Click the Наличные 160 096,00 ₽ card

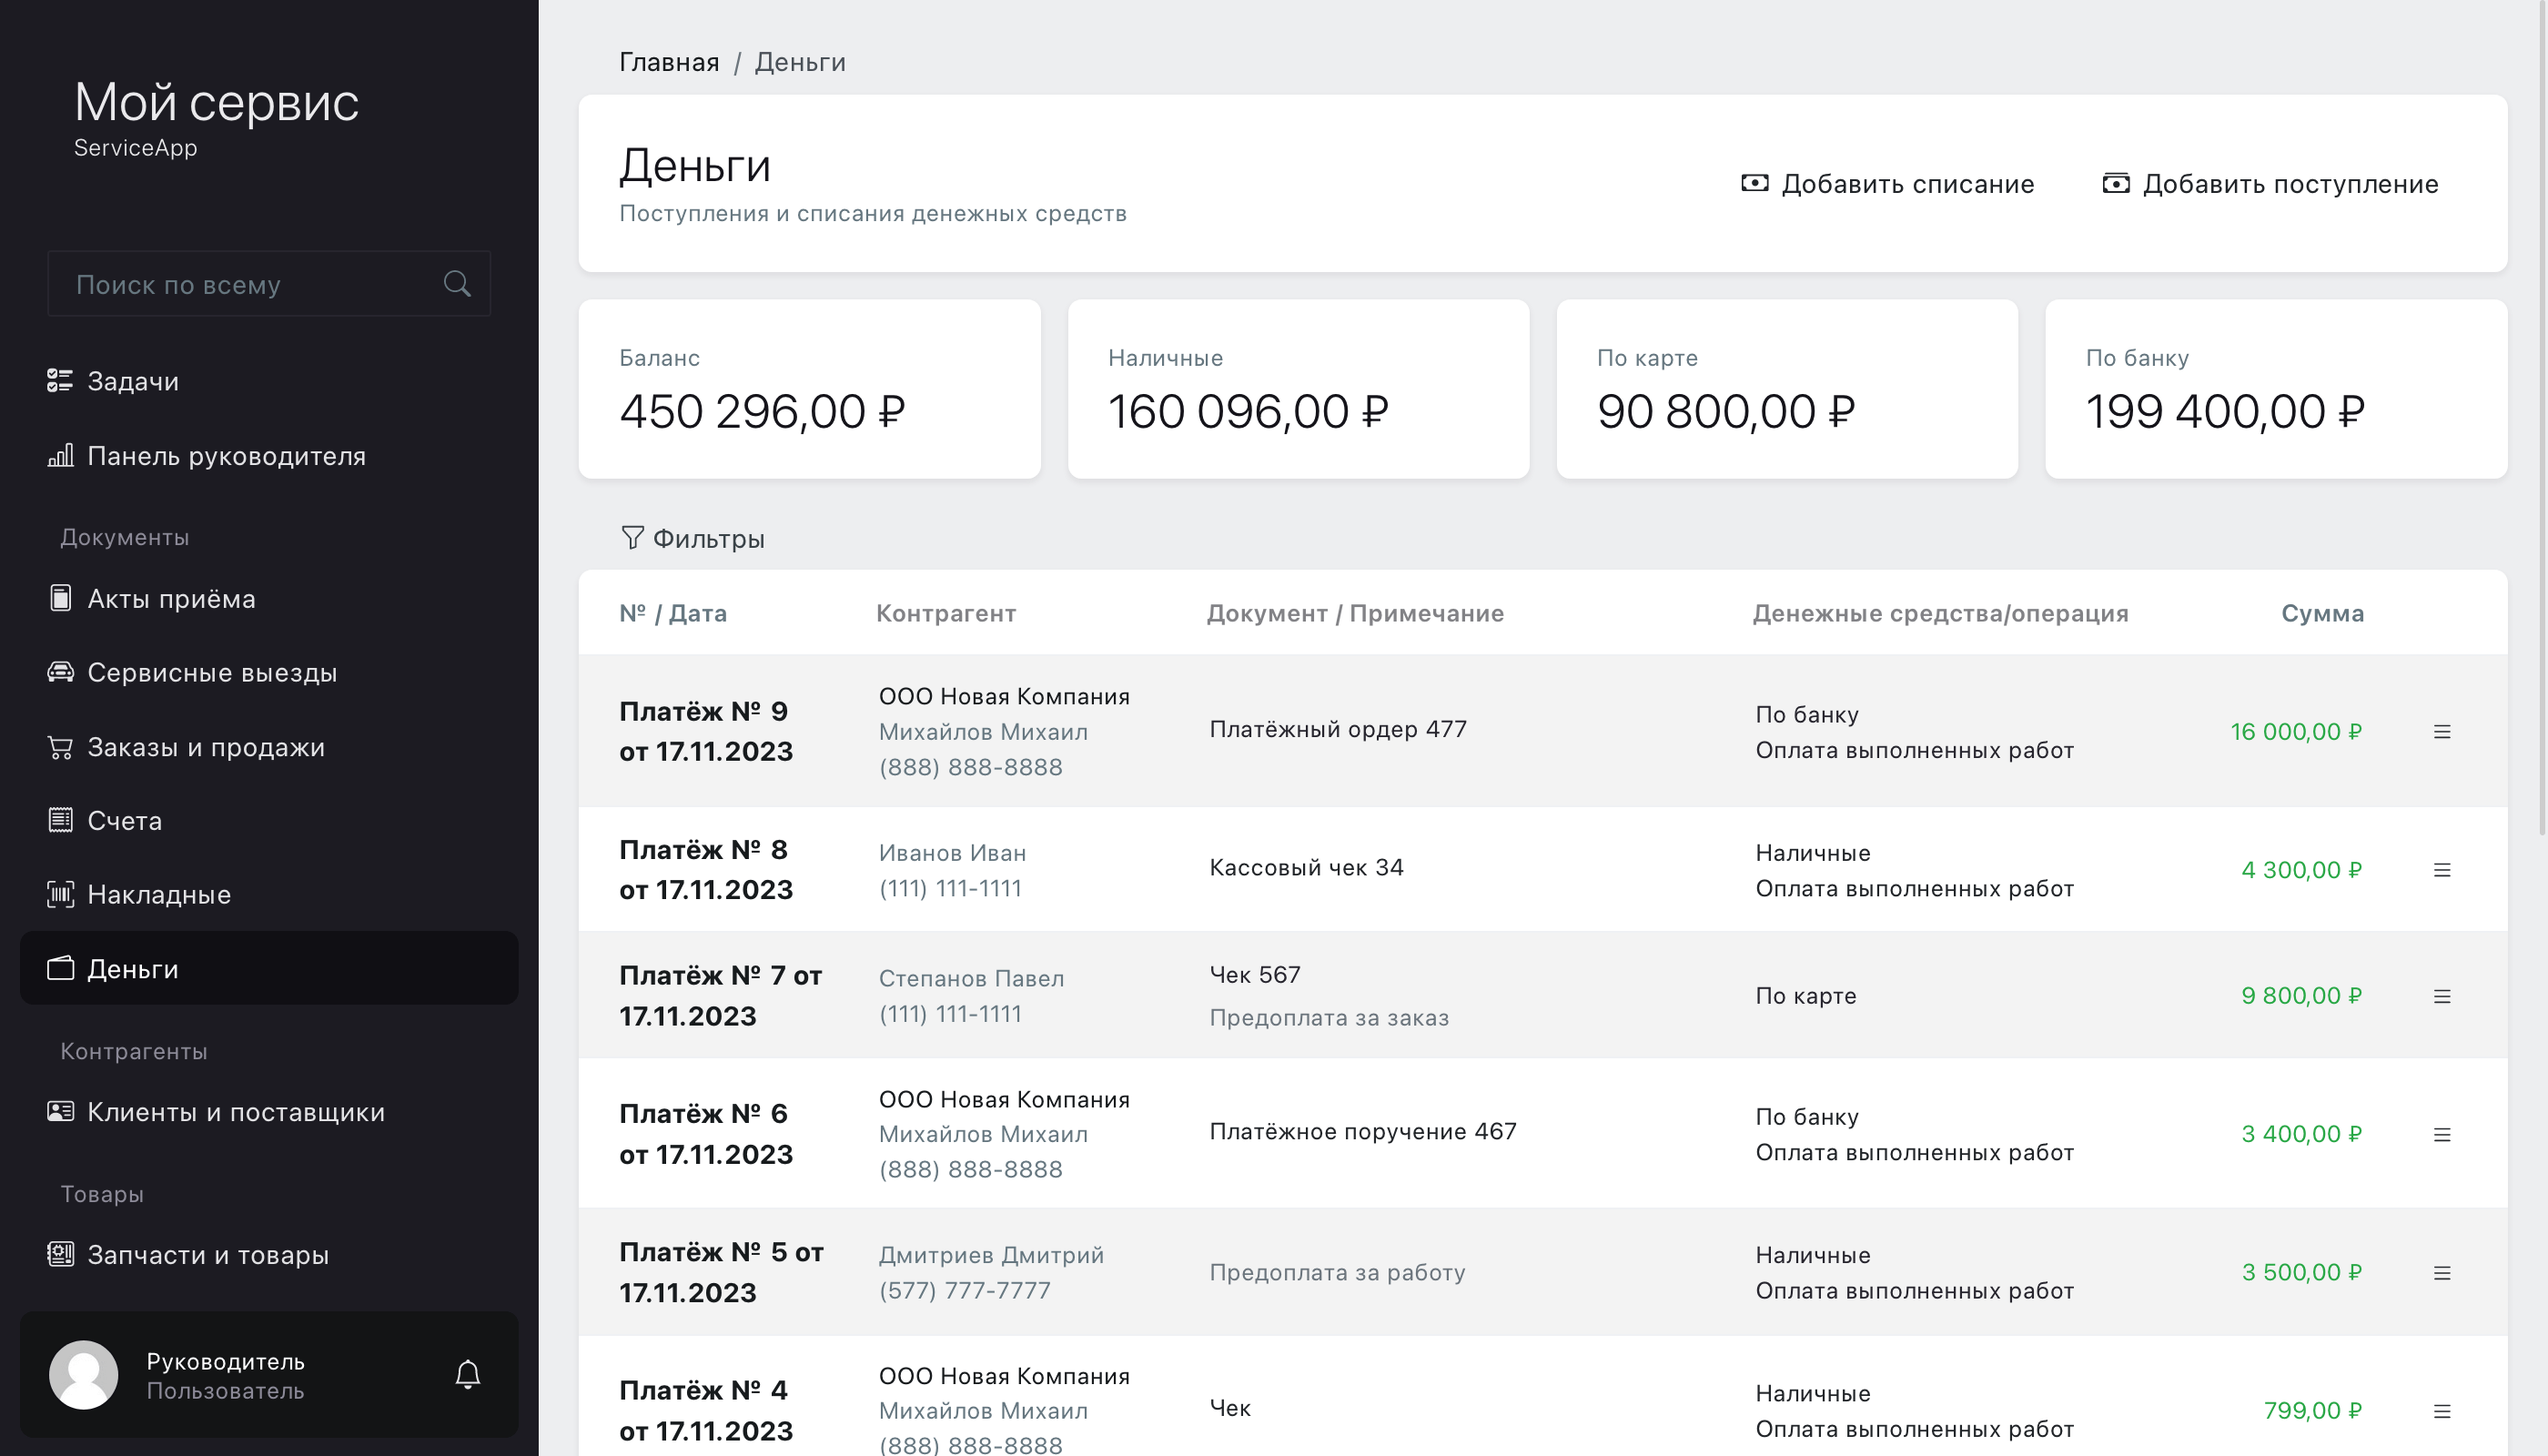1298,389
